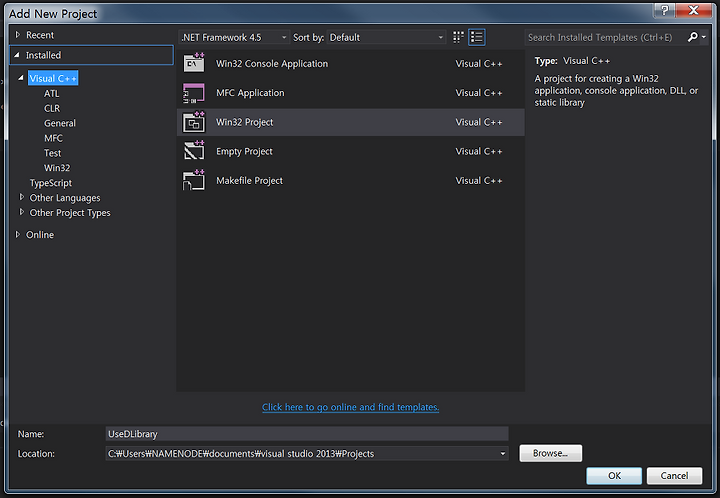Click the Empty Project template icon
The height and width of the screenshot is (498, 720).
194,151
